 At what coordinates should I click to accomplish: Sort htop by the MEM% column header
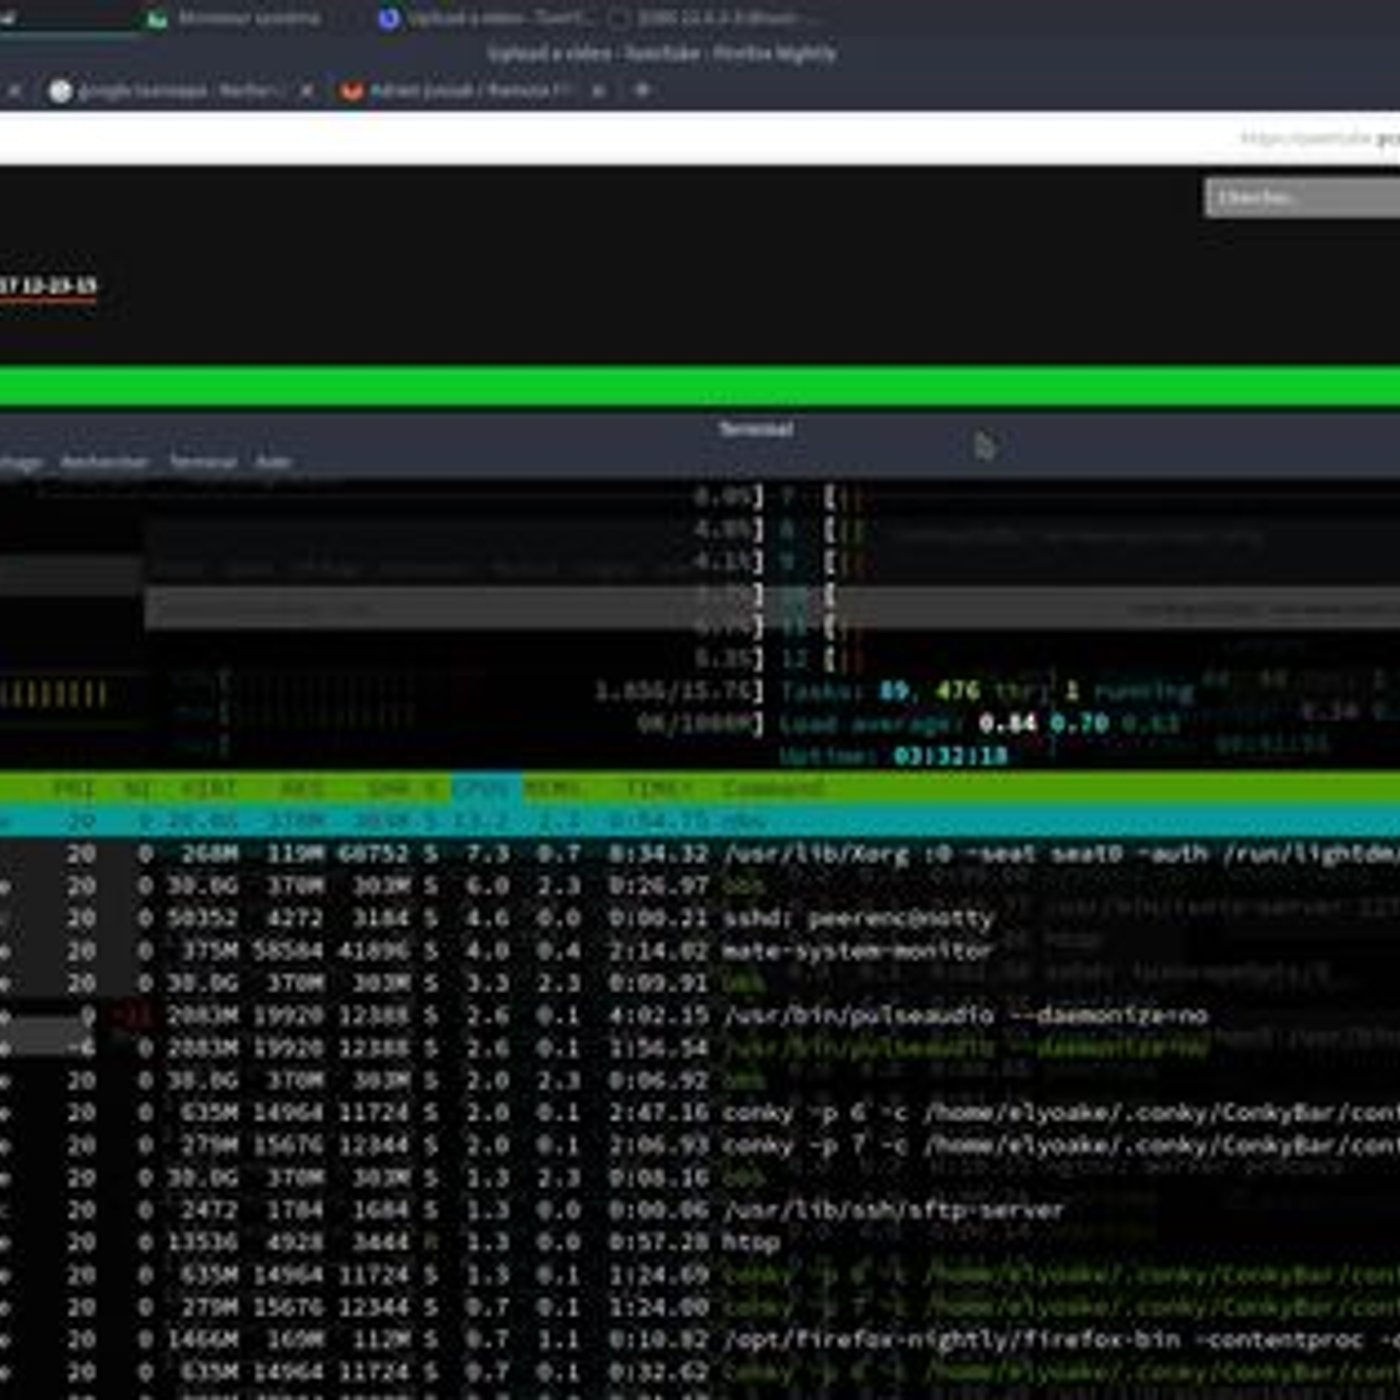click(x=553, y=788)
